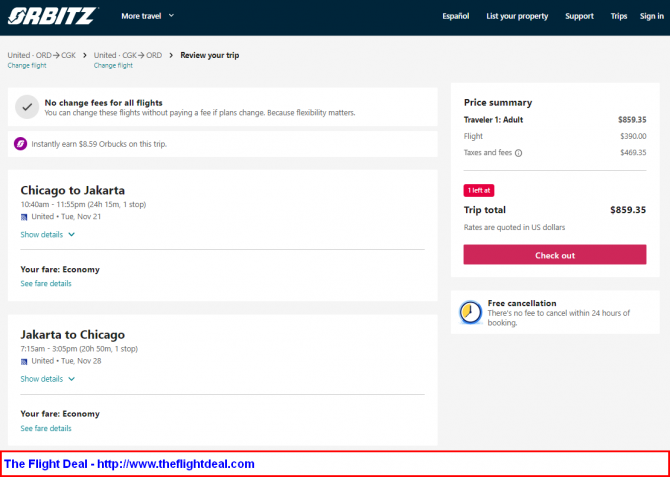Click the purple Orbucks icon
The width and height of the screenshot is (670, 477).
click(21, 144)
